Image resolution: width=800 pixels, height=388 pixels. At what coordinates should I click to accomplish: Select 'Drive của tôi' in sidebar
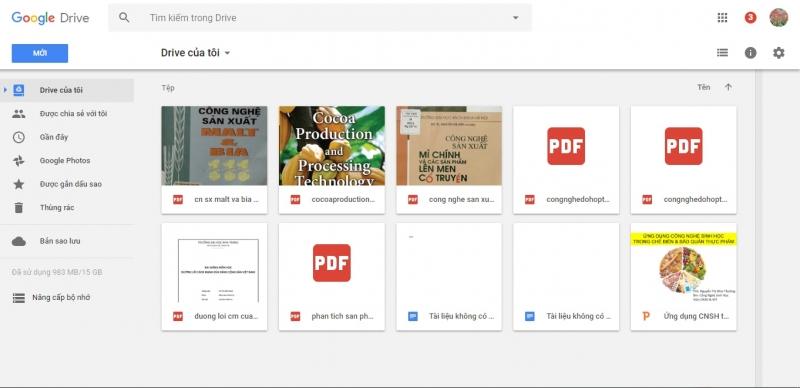(x=67, y=90)
